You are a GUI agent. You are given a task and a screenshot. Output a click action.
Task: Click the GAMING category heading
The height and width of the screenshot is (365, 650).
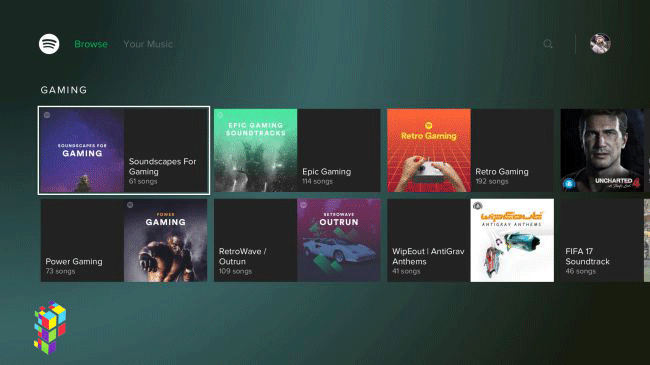tap(64, 90)
